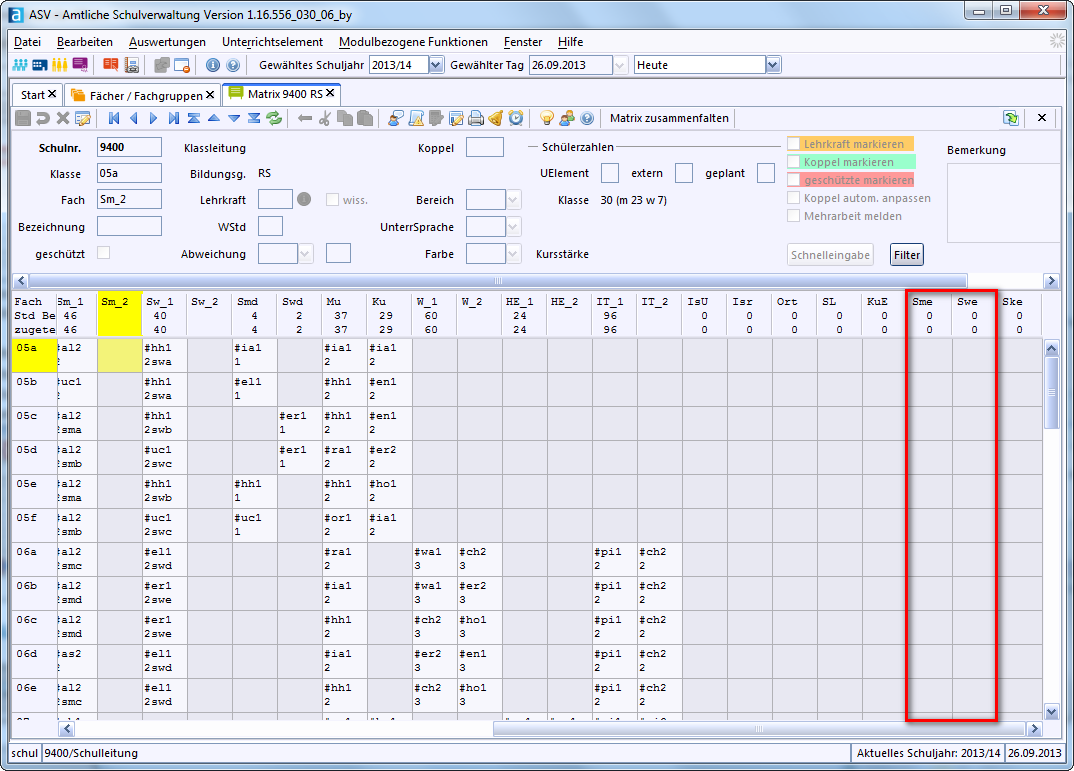Close the Matrix 9400 RS tab

(330, 92)
